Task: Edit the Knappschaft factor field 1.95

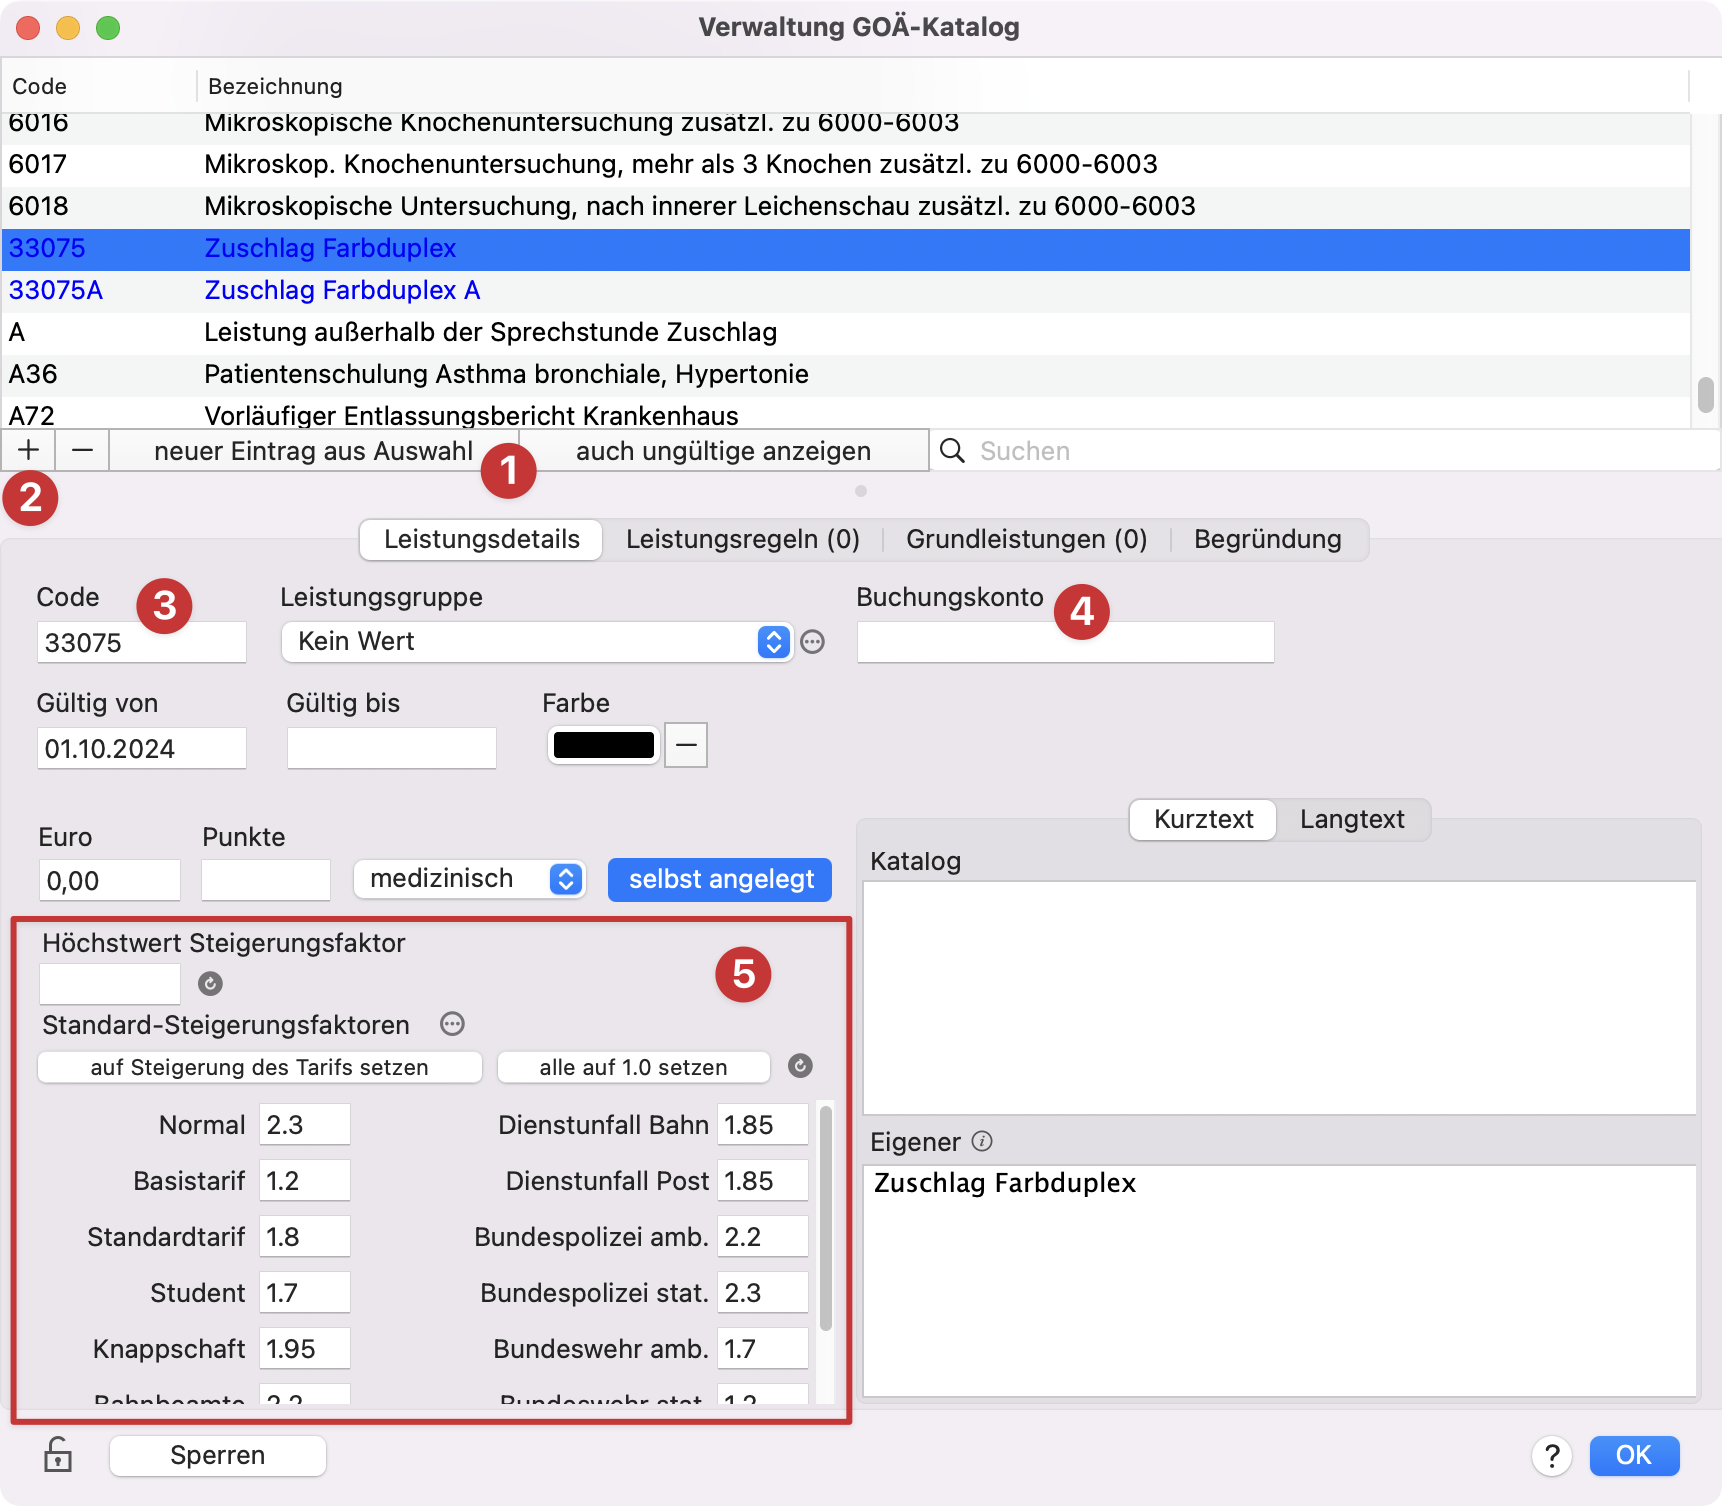Action: click(x=305, y=1348)
